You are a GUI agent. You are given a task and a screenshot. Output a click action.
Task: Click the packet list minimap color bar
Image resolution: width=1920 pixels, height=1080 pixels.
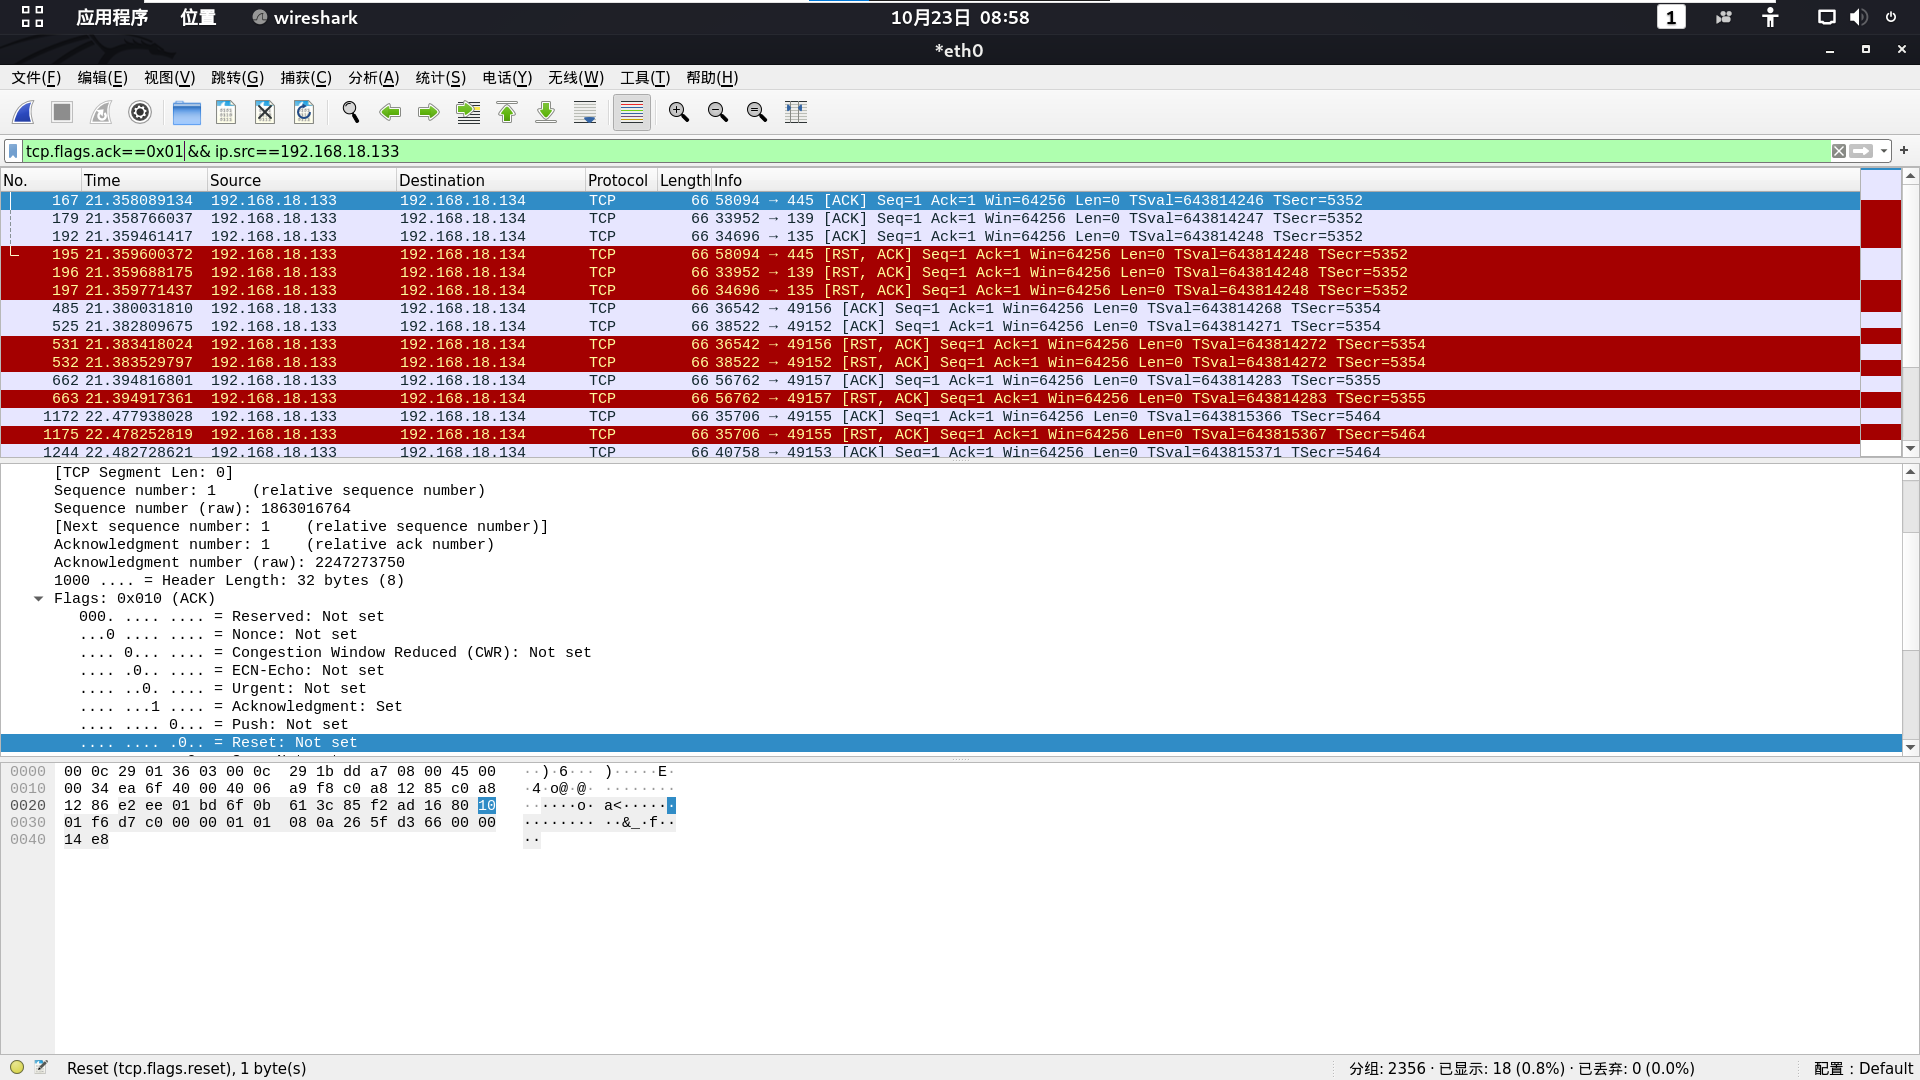coord(1880,310)
